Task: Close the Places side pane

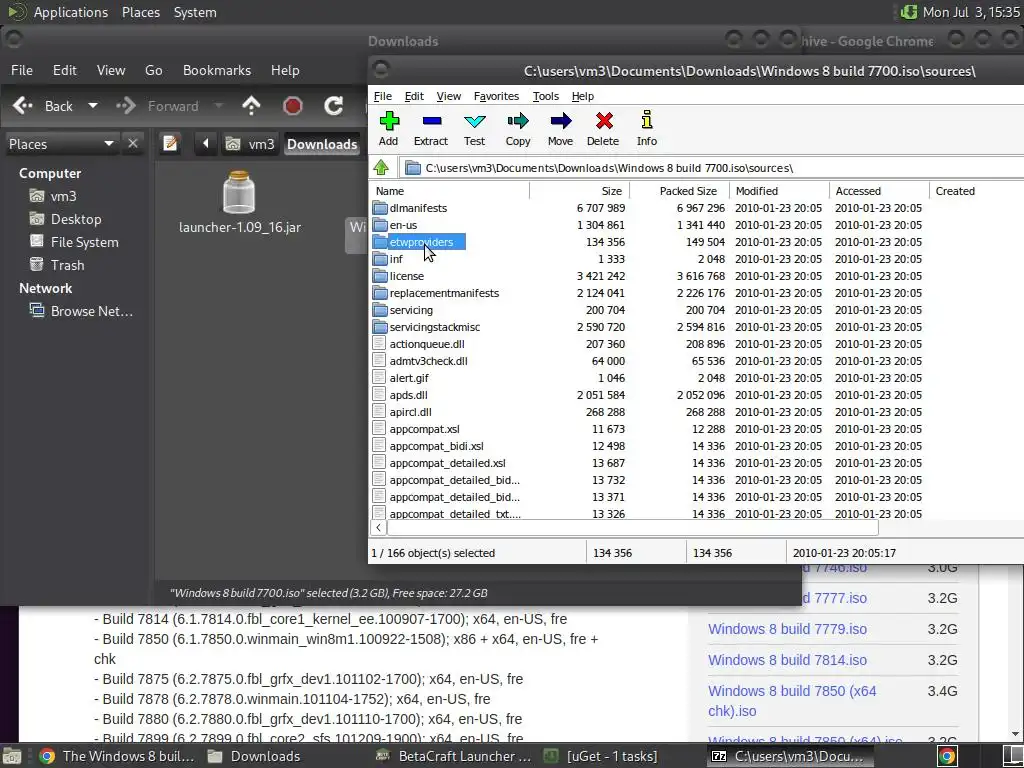Action: 133,144
